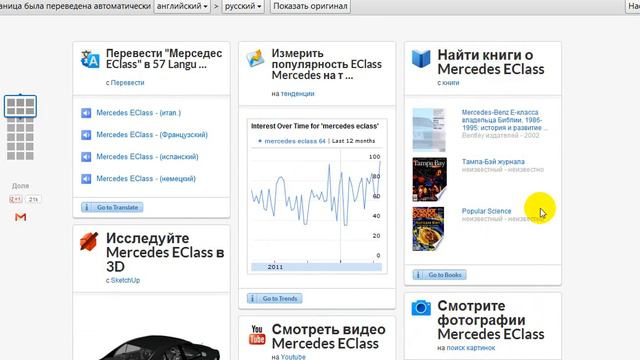This screenshot has height=360, width=640.
Task: Click the Смотрите фотографии Mercedes EClass heading
Action: click(x=491, y=320)
